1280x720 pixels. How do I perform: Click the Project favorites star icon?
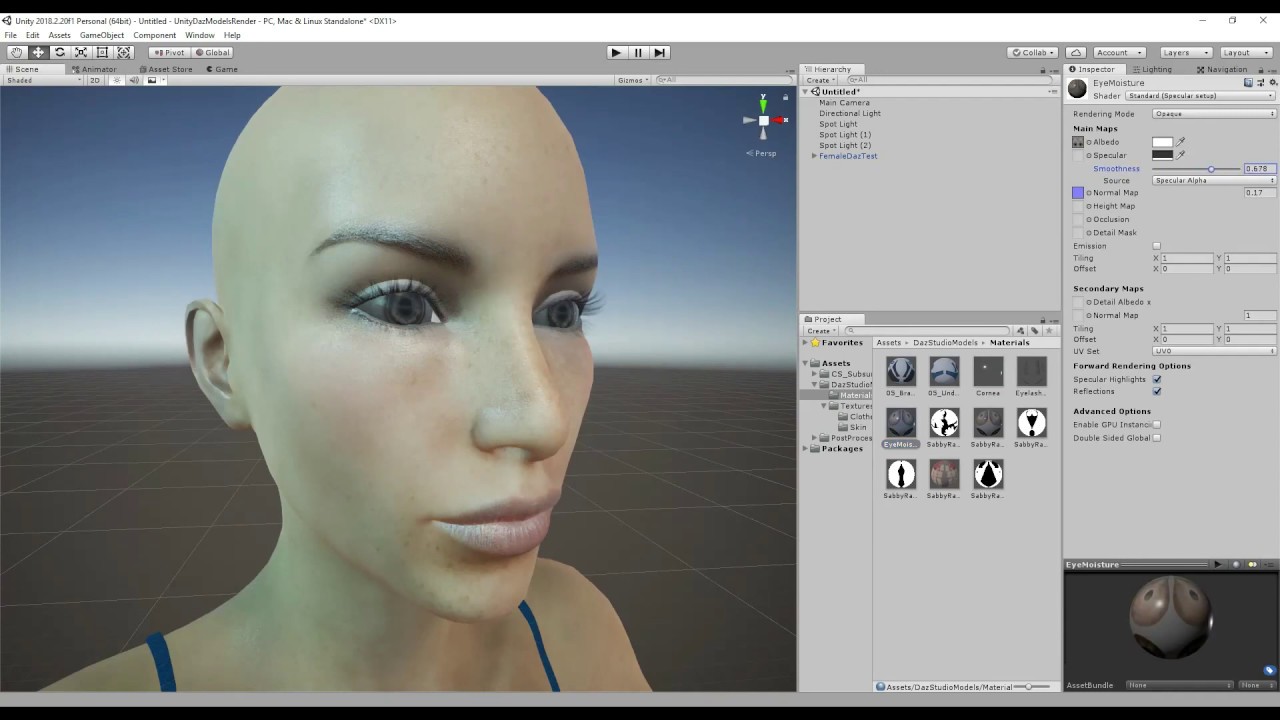1049,330
